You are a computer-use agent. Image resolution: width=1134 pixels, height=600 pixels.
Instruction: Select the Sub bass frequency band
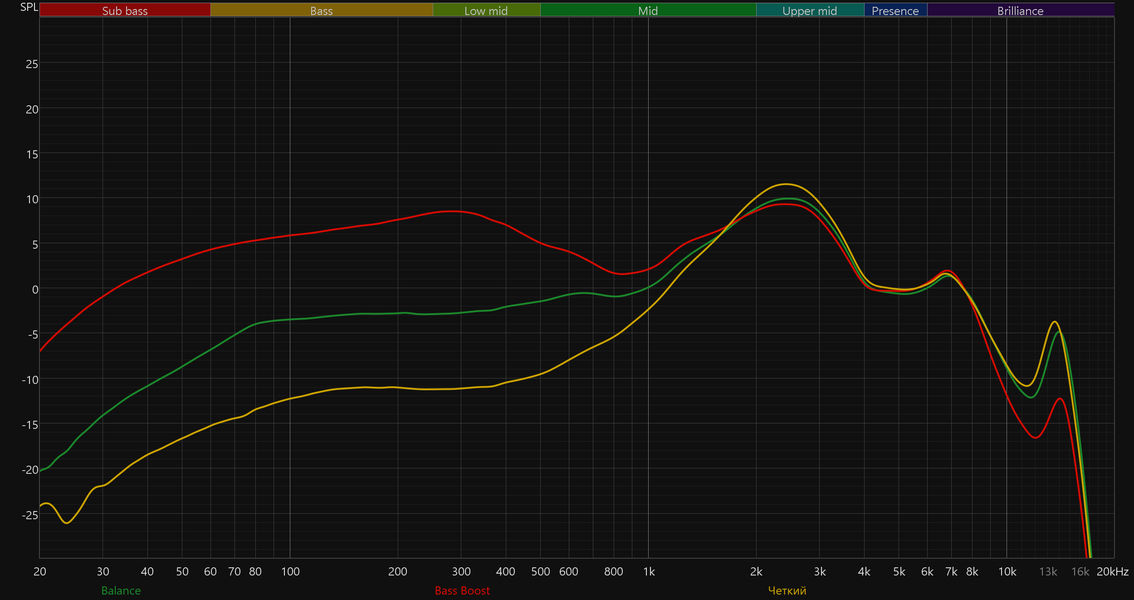click(125, 11)
